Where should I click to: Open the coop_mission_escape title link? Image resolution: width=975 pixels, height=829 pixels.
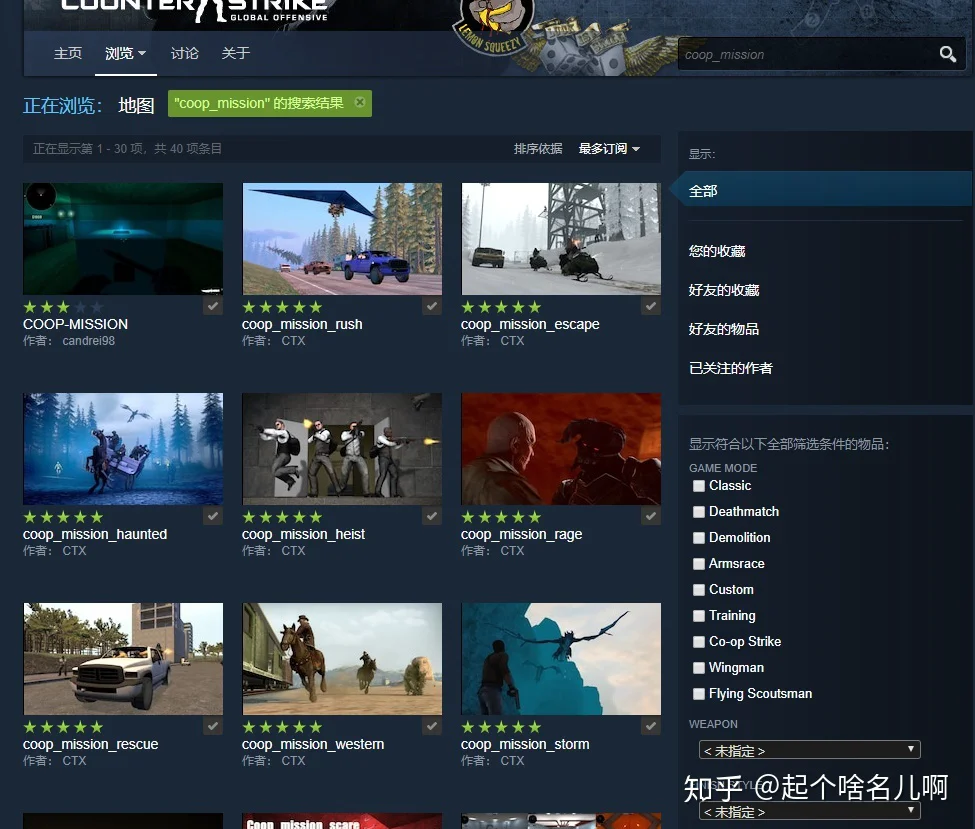530,324
